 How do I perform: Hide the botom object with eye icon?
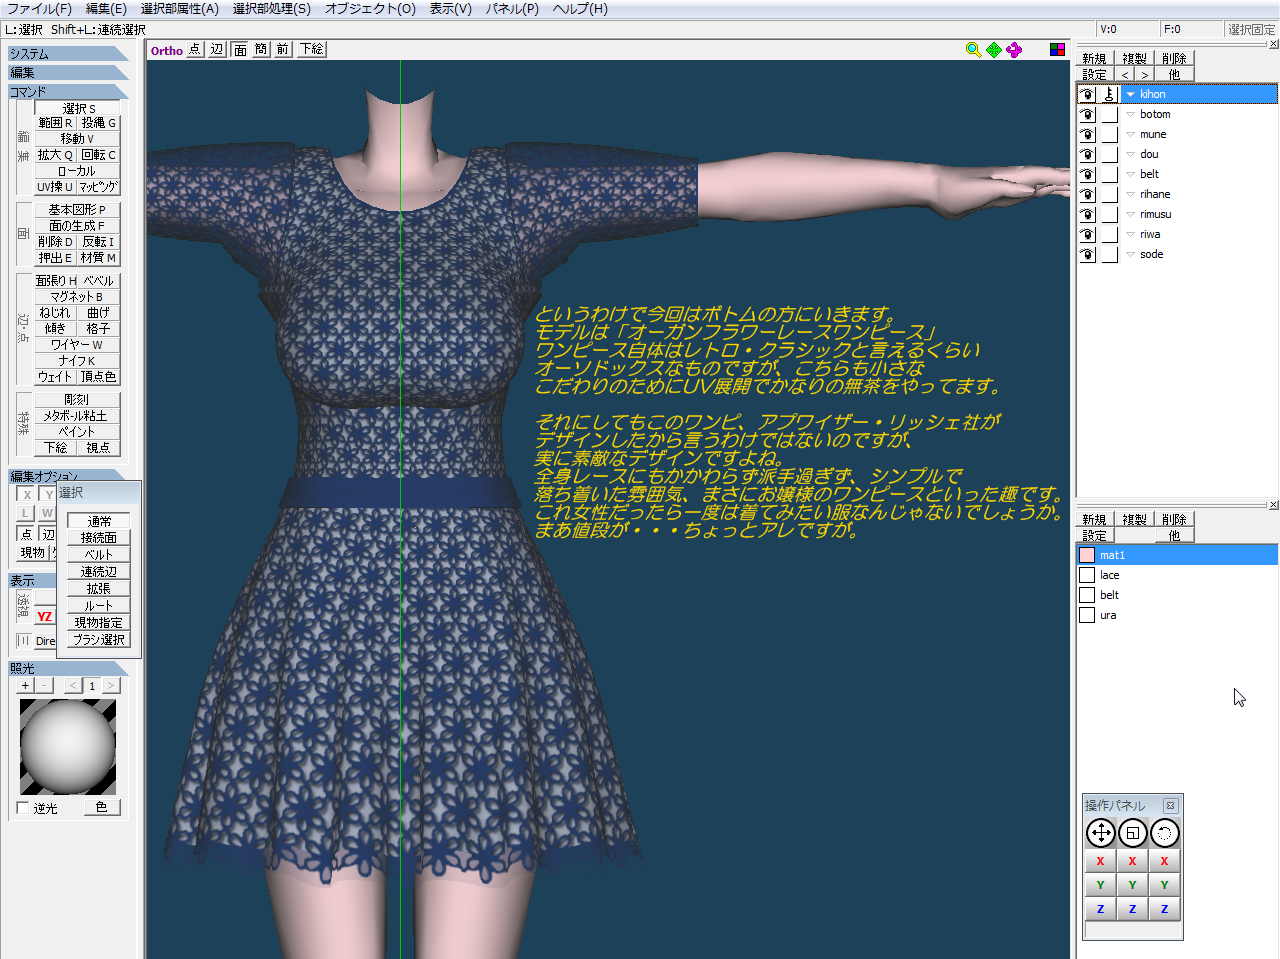pos(1087,114)
